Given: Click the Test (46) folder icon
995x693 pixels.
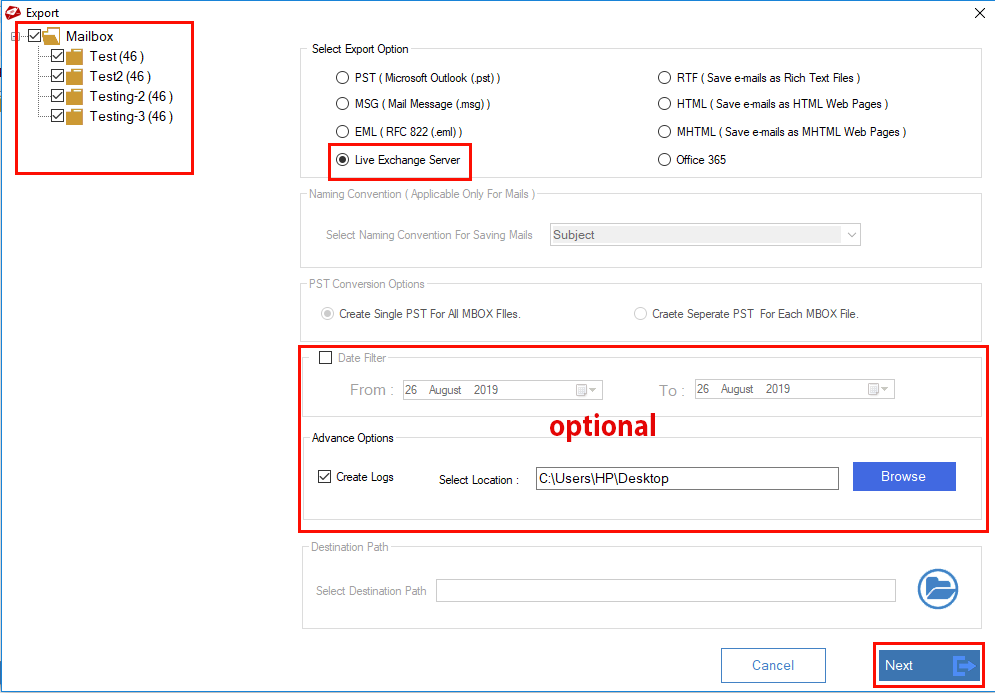Looking at the screenshot, I should [x=75, y=57].
